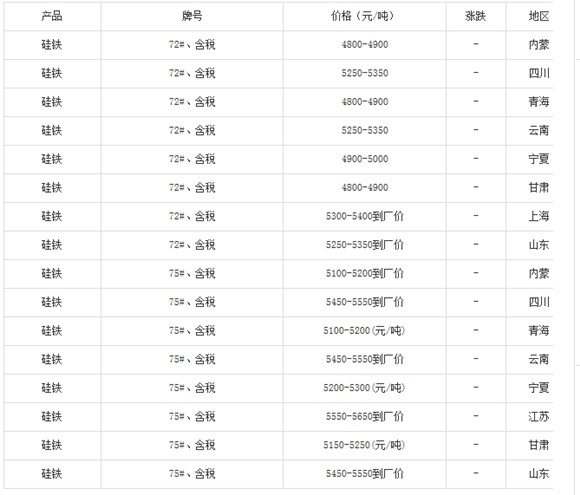Click the 5100-5200到厂价 cell for 内蒙
Screen dimensions: 580x495
click(364, 273)
